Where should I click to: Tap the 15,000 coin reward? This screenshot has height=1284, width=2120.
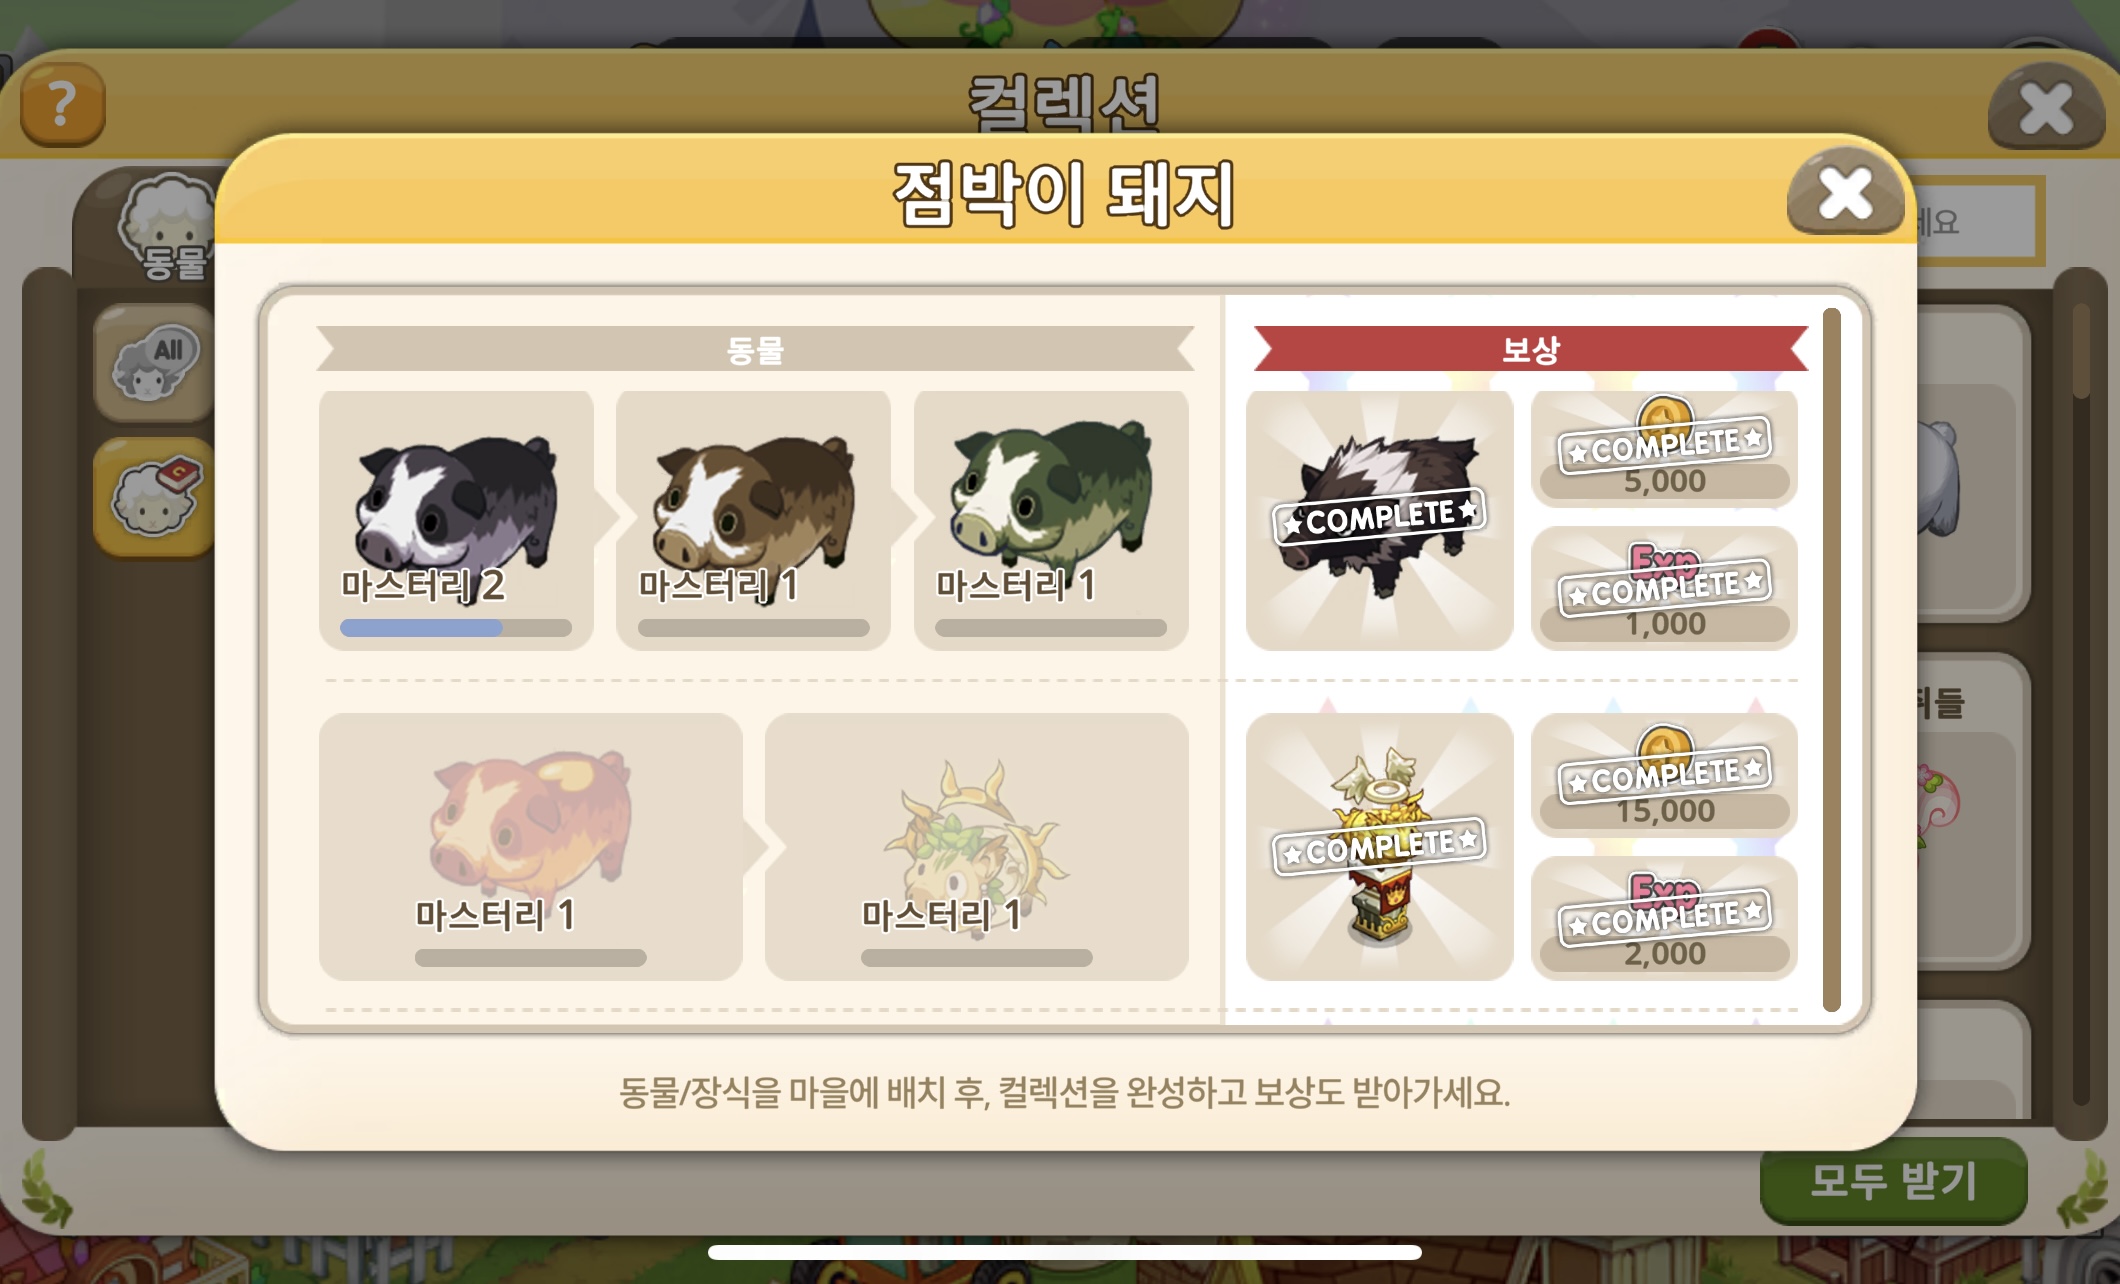[x=1664, y=776]
